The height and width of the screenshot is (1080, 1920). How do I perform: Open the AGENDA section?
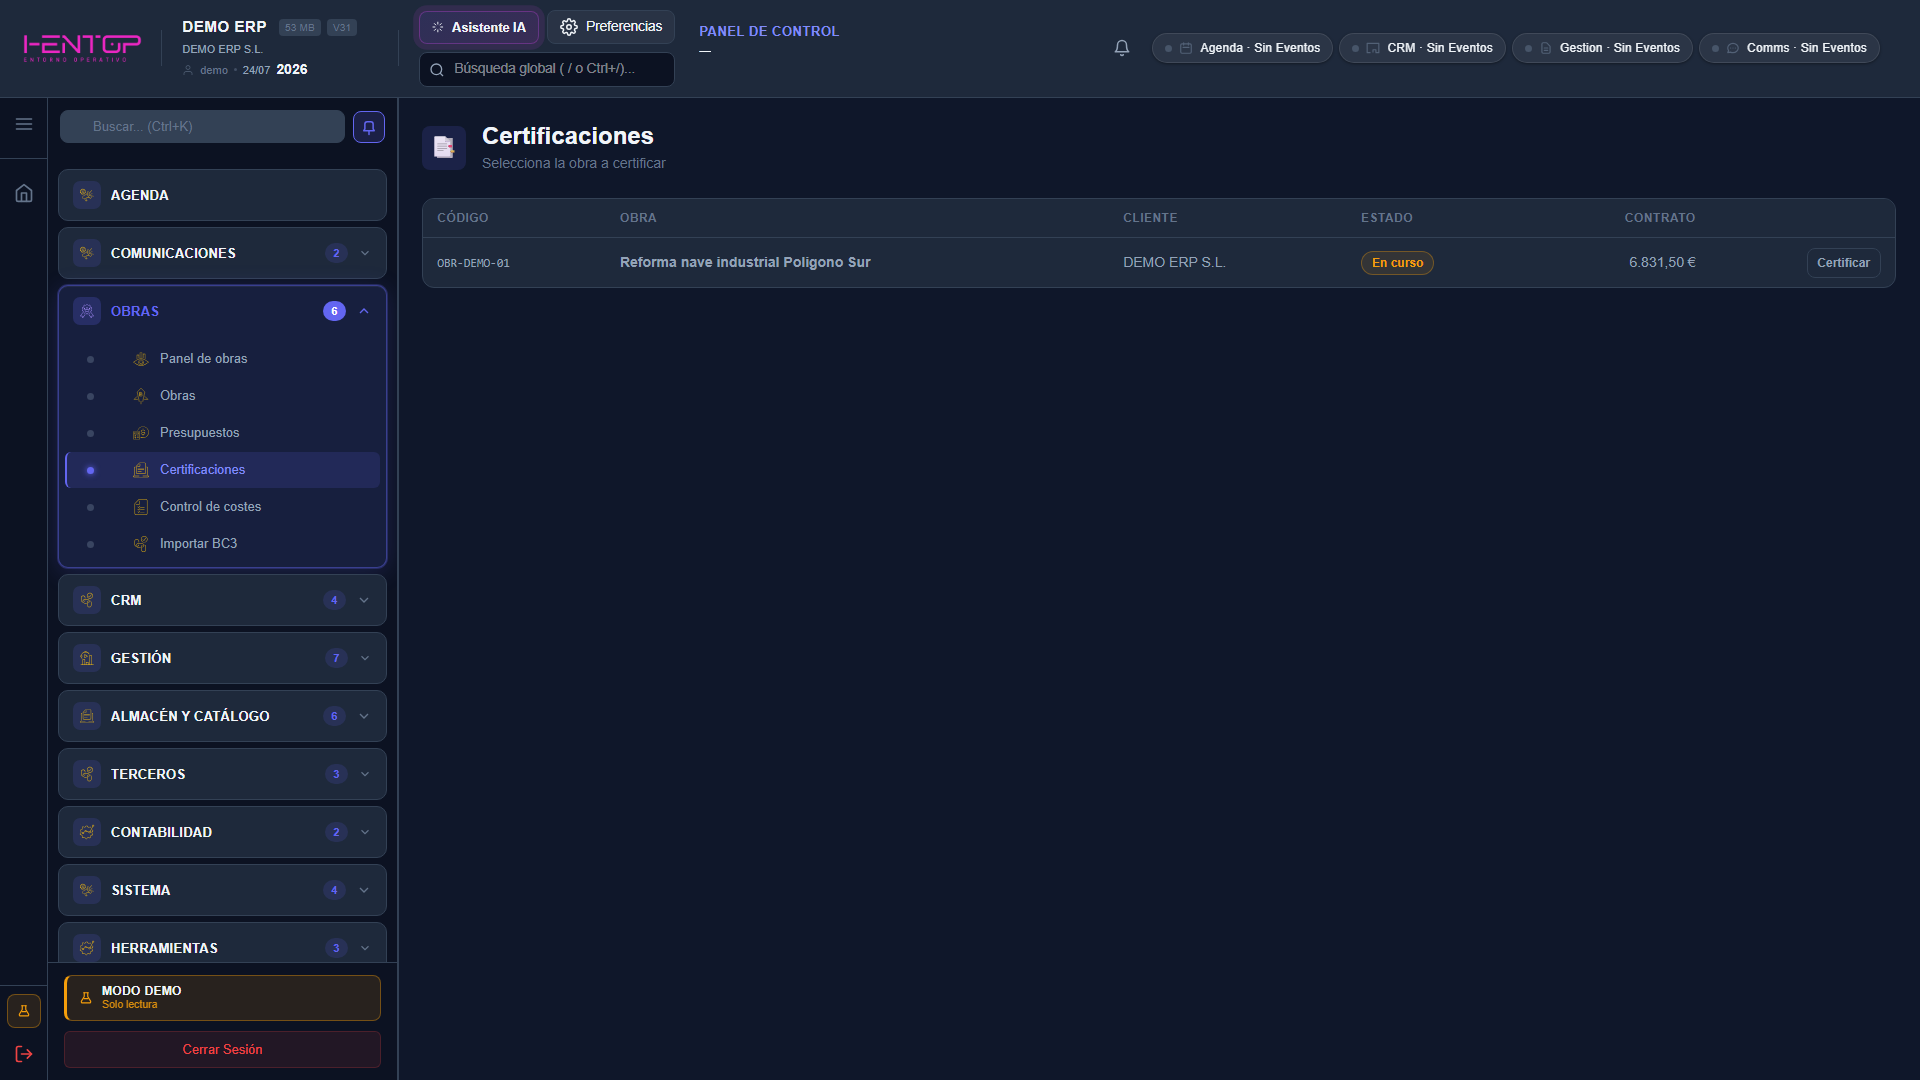coord(222,195)
